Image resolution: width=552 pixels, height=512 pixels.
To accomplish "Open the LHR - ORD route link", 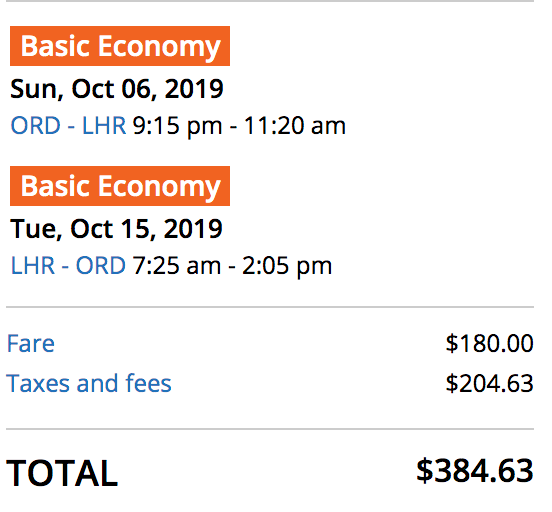I will coord(68,266).
